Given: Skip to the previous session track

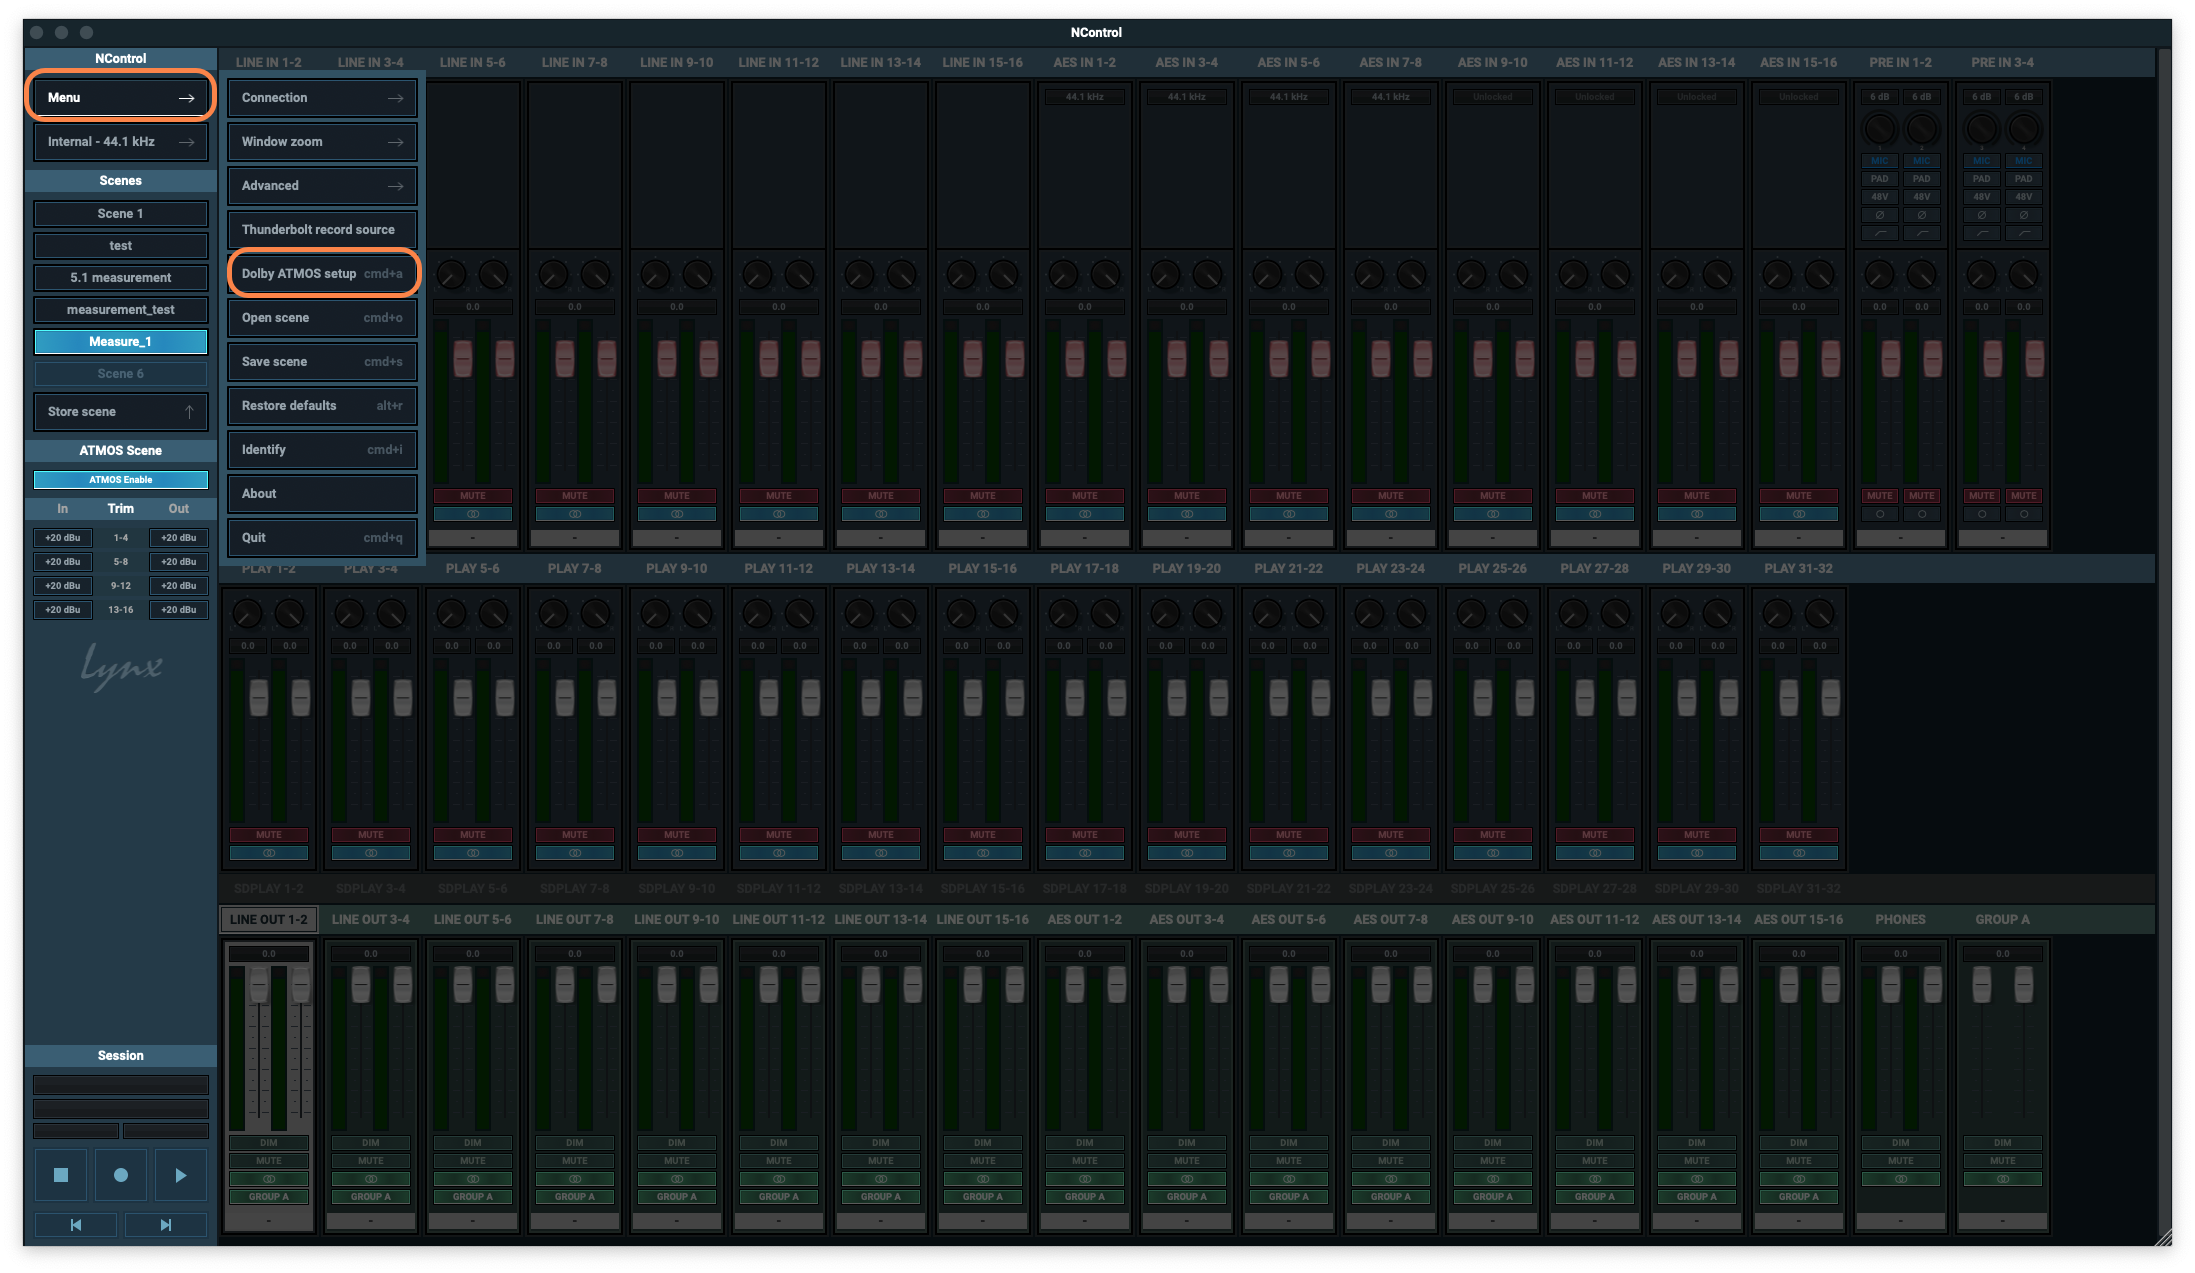Looking at the screenshot, I should pos(76,1224).
